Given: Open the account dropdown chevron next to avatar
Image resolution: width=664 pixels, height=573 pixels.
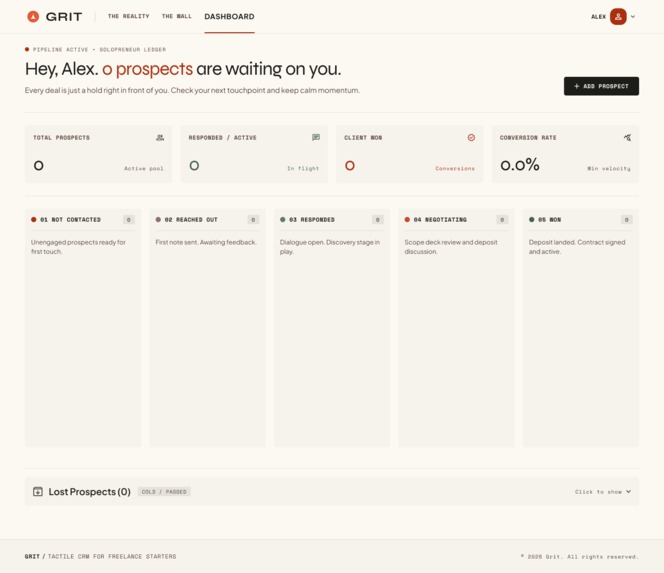Looking at the screenshot, I should pyautogui.click(x=633, y=17).
